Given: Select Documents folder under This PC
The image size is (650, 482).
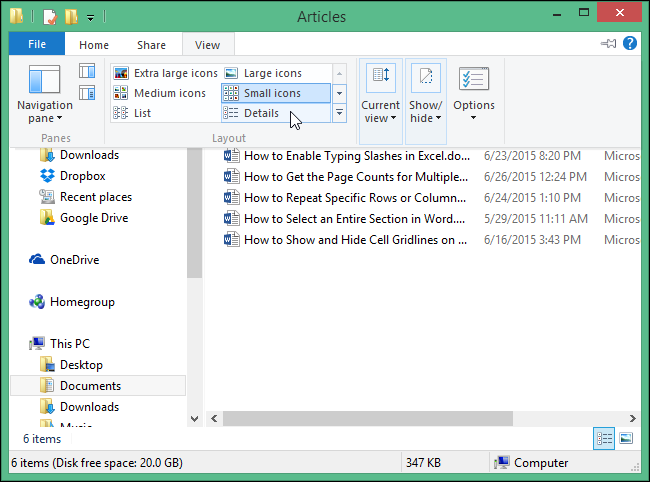Looking at the screenshot, I should pos(98,386).
